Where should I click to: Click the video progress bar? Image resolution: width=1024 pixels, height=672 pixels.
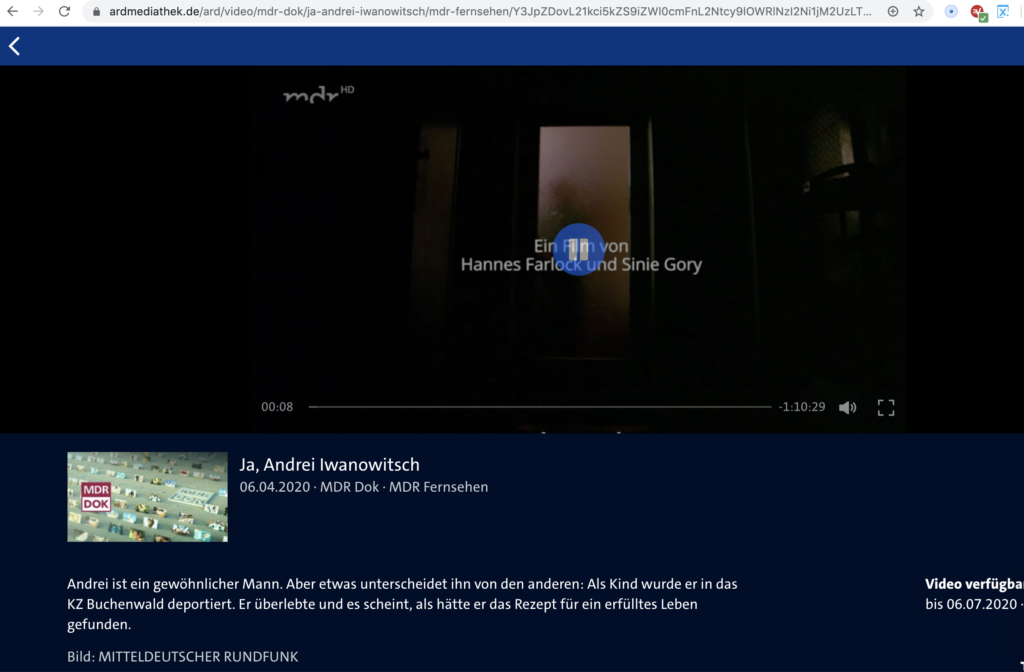click(x=539, y=407)
